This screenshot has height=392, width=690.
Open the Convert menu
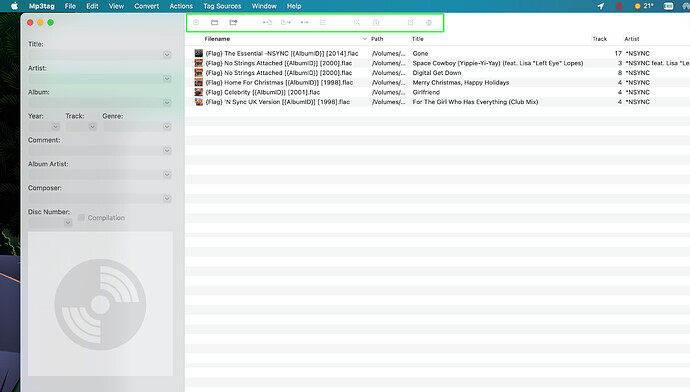147,6
